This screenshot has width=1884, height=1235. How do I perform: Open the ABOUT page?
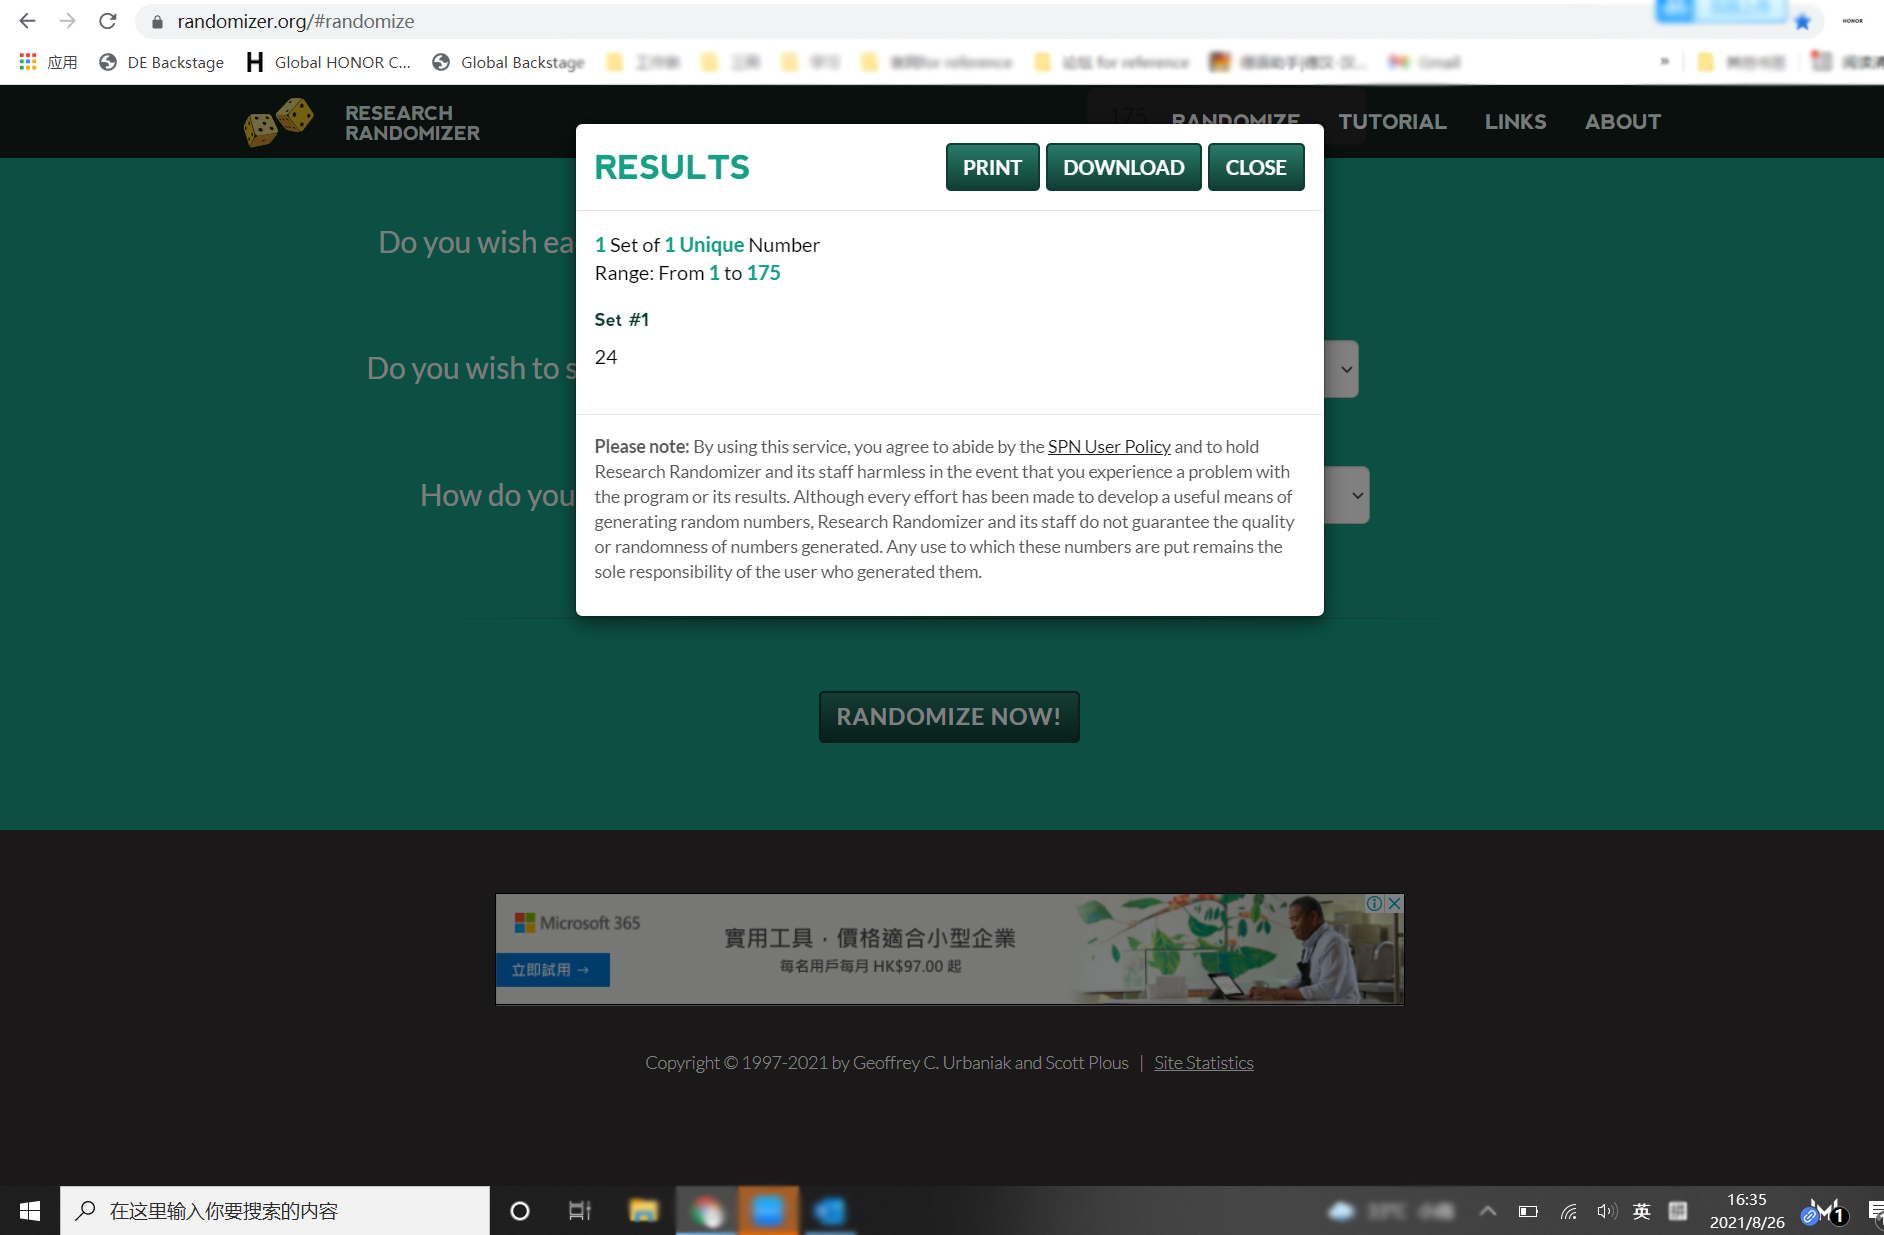click(x=1622, y=121)
